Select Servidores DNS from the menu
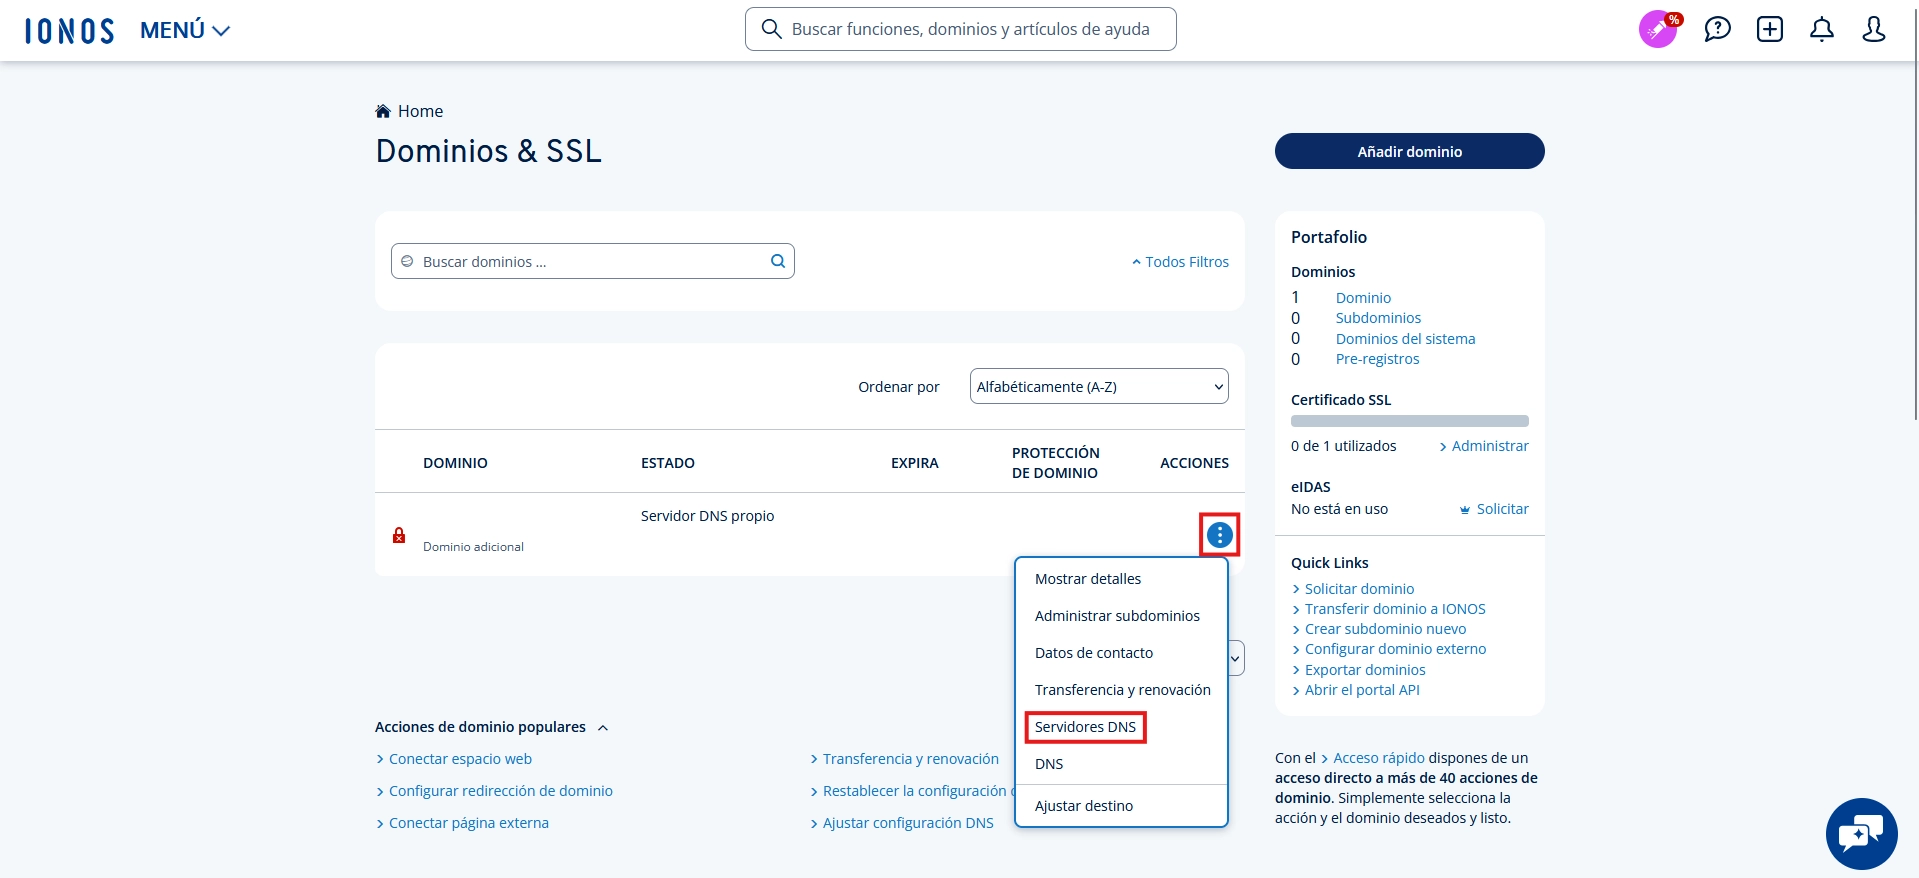This screenshot has width=1919, height=878. [x=1085, y=727]
